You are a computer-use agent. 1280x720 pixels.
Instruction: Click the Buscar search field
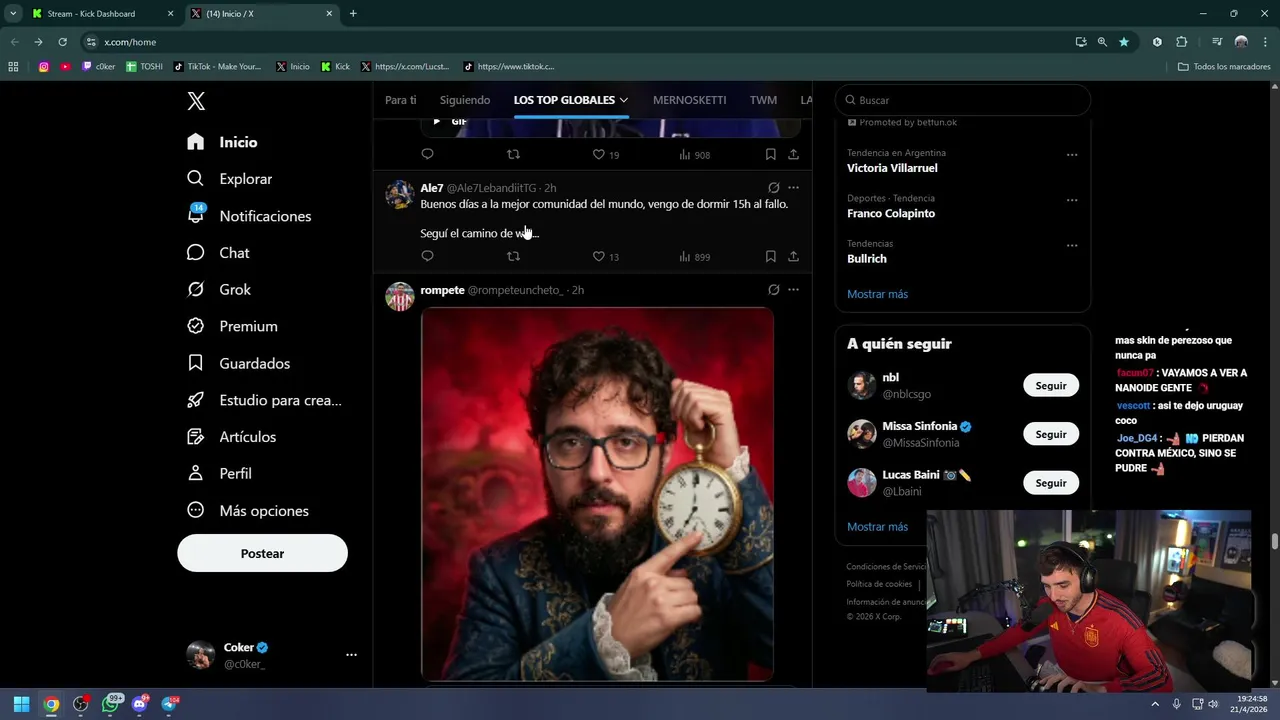pyautogui.click(x=962, y=100)
